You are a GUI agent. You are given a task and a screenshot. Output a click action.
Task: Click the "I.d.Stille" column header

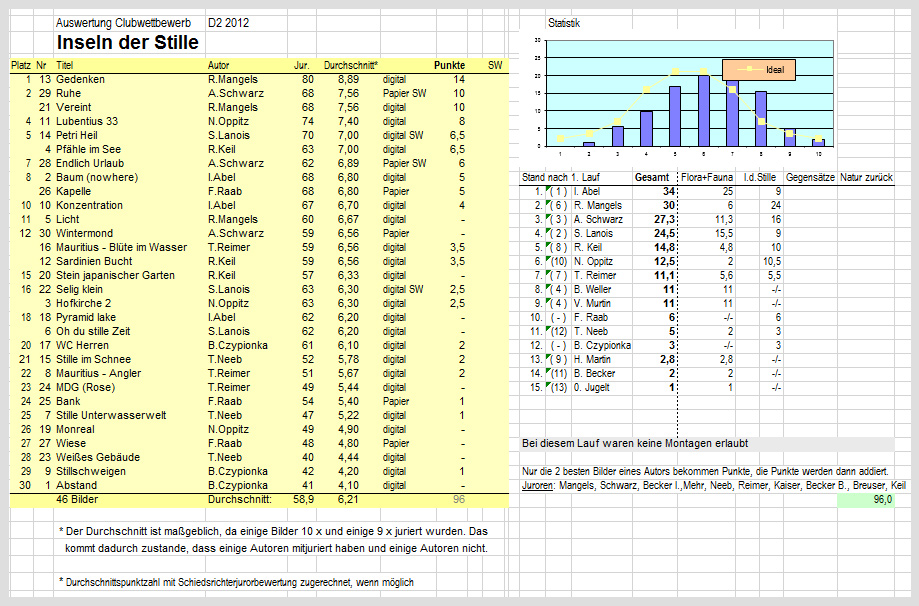[x=760, y=178]
